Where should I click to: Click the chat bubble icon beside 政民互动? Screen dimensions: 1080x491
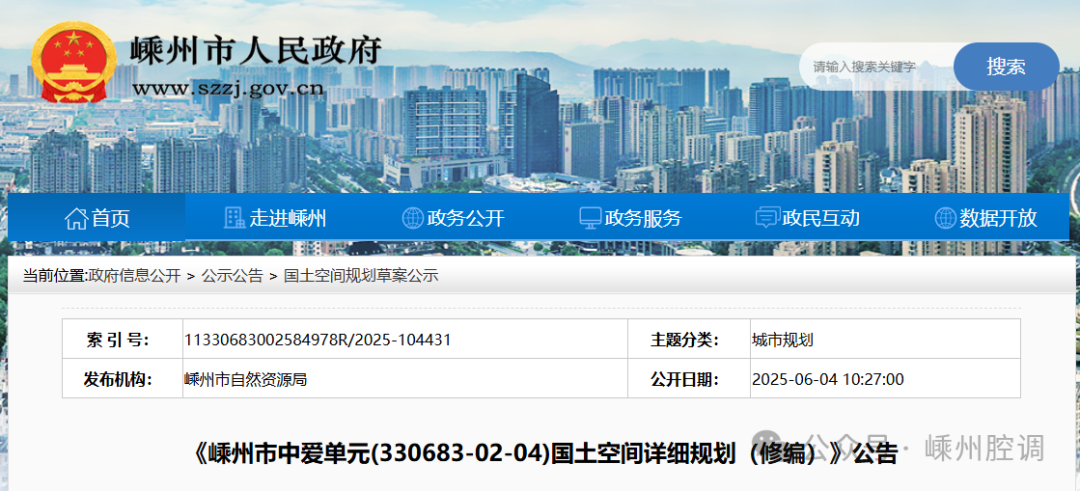767,218
